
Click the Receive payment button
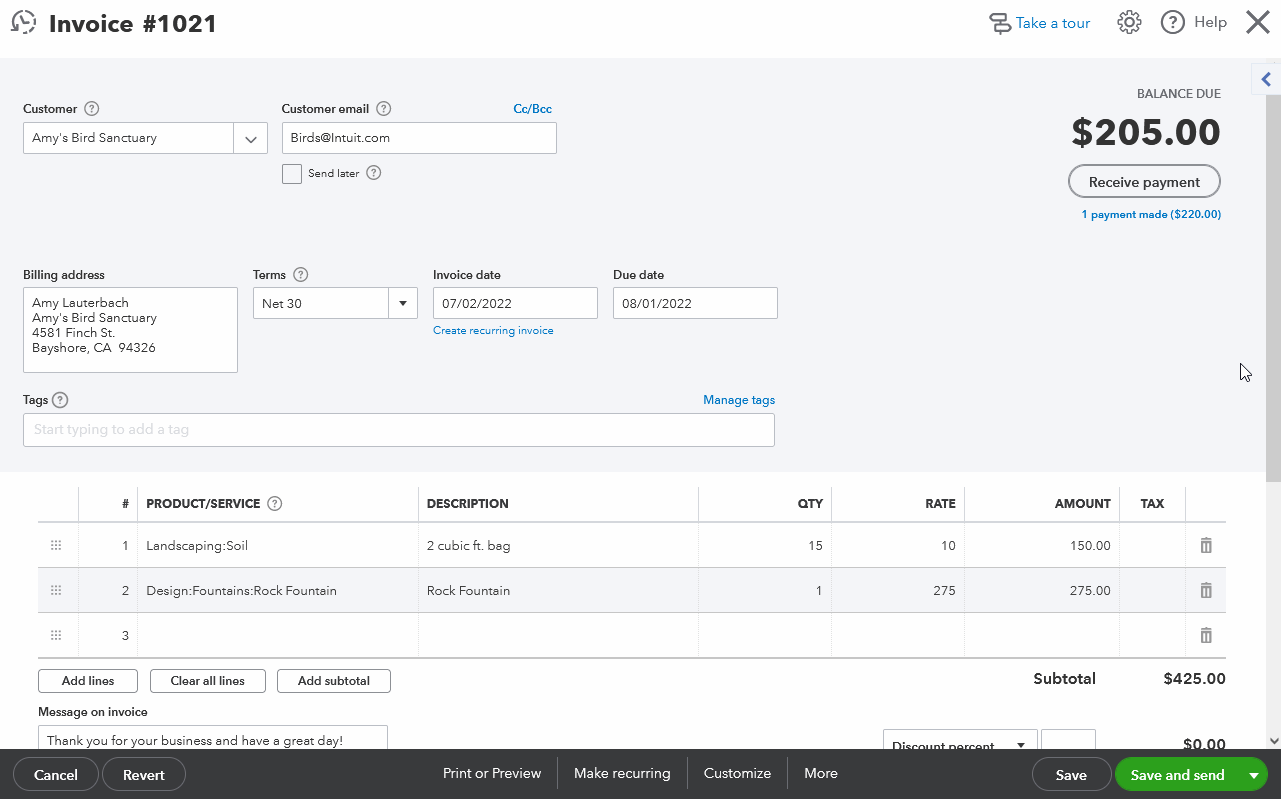[1144, 182]
